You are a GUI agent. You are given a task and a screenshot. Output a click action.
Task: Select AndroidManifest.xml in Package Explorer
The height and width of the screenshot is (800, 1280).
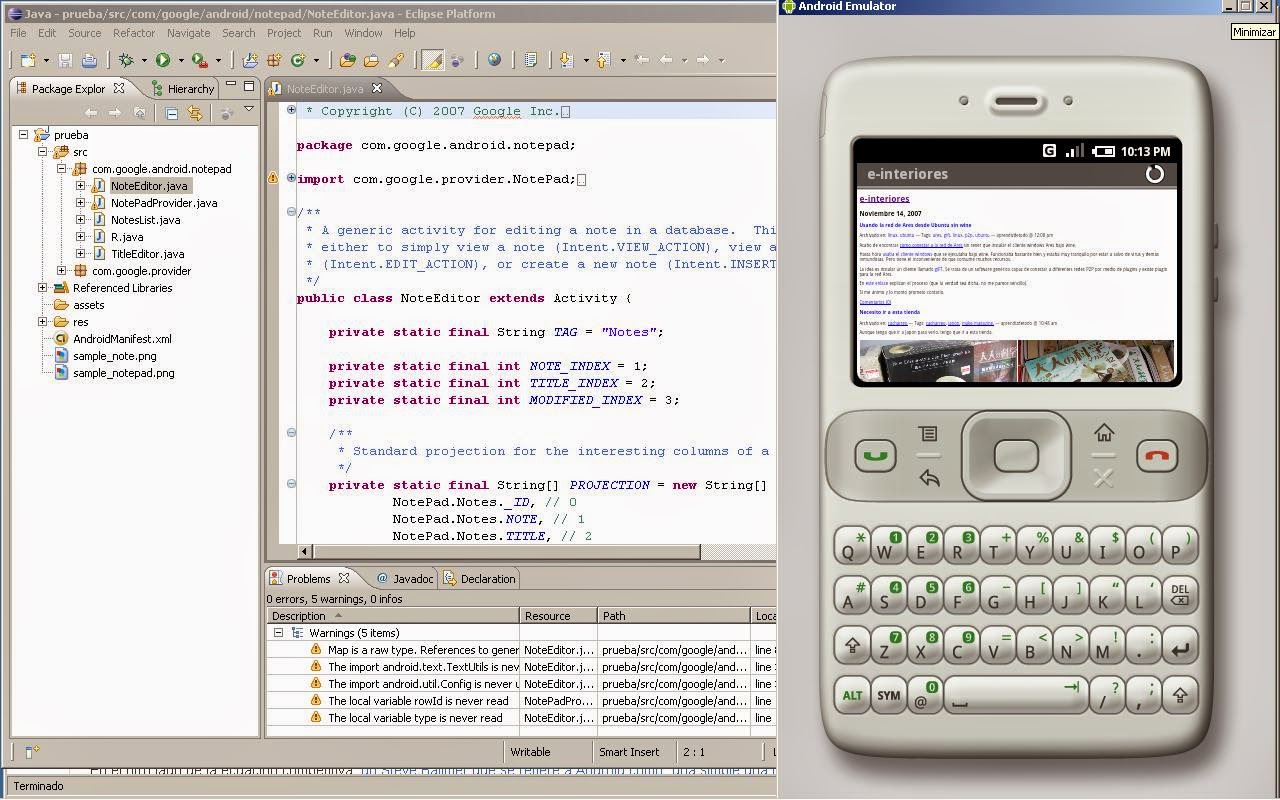pos(122,339)
